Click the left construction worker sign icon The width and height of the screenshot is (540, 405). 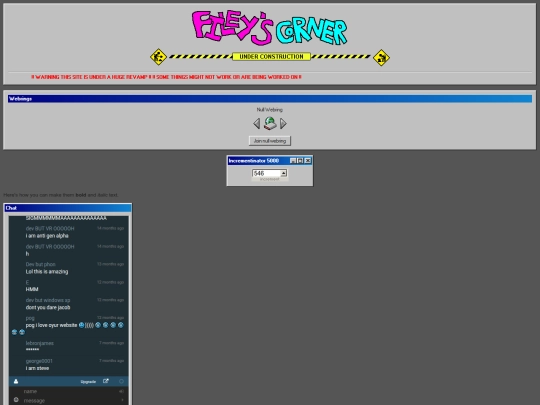click(x=158, y=57)
